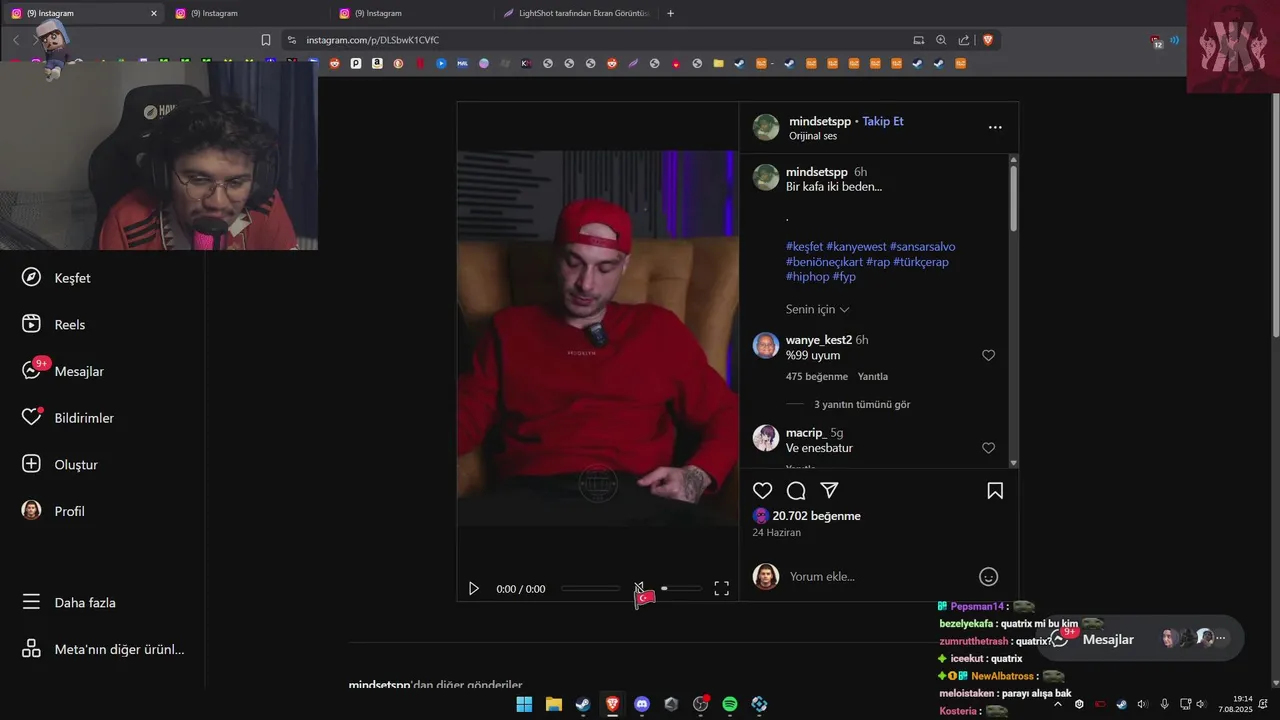Screen dimensions: 1280x720
Task: Click Takip Et to follow mindsetspp
Action: 883,121
